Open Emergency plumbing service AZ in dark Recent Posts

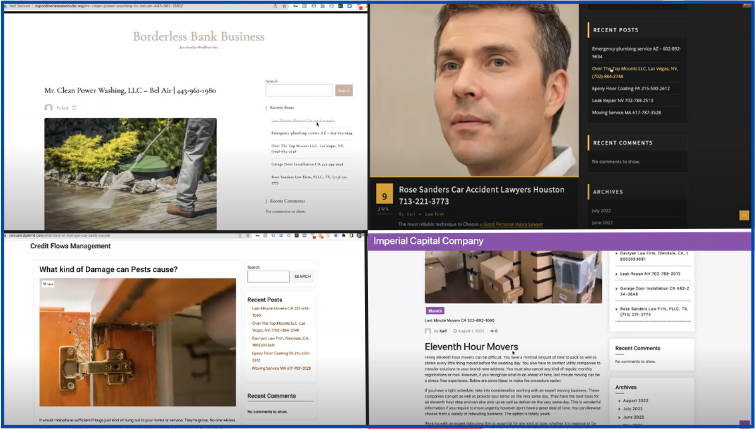(x=636, y=52)
